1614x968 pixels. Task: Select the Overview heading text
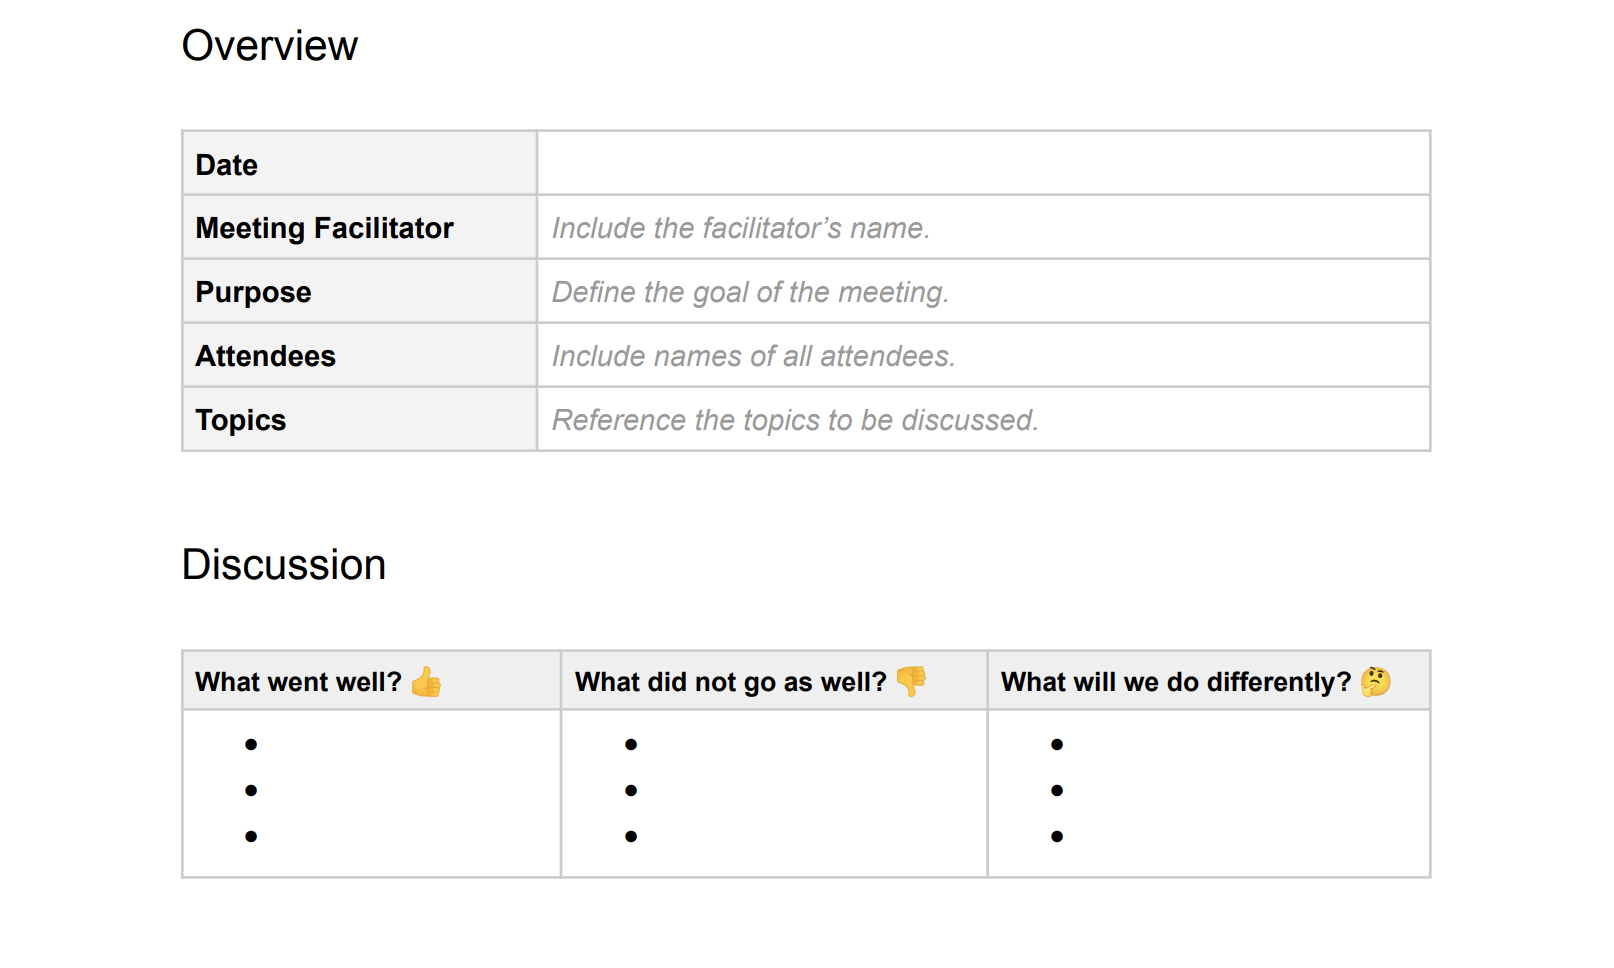click(268, 45)
